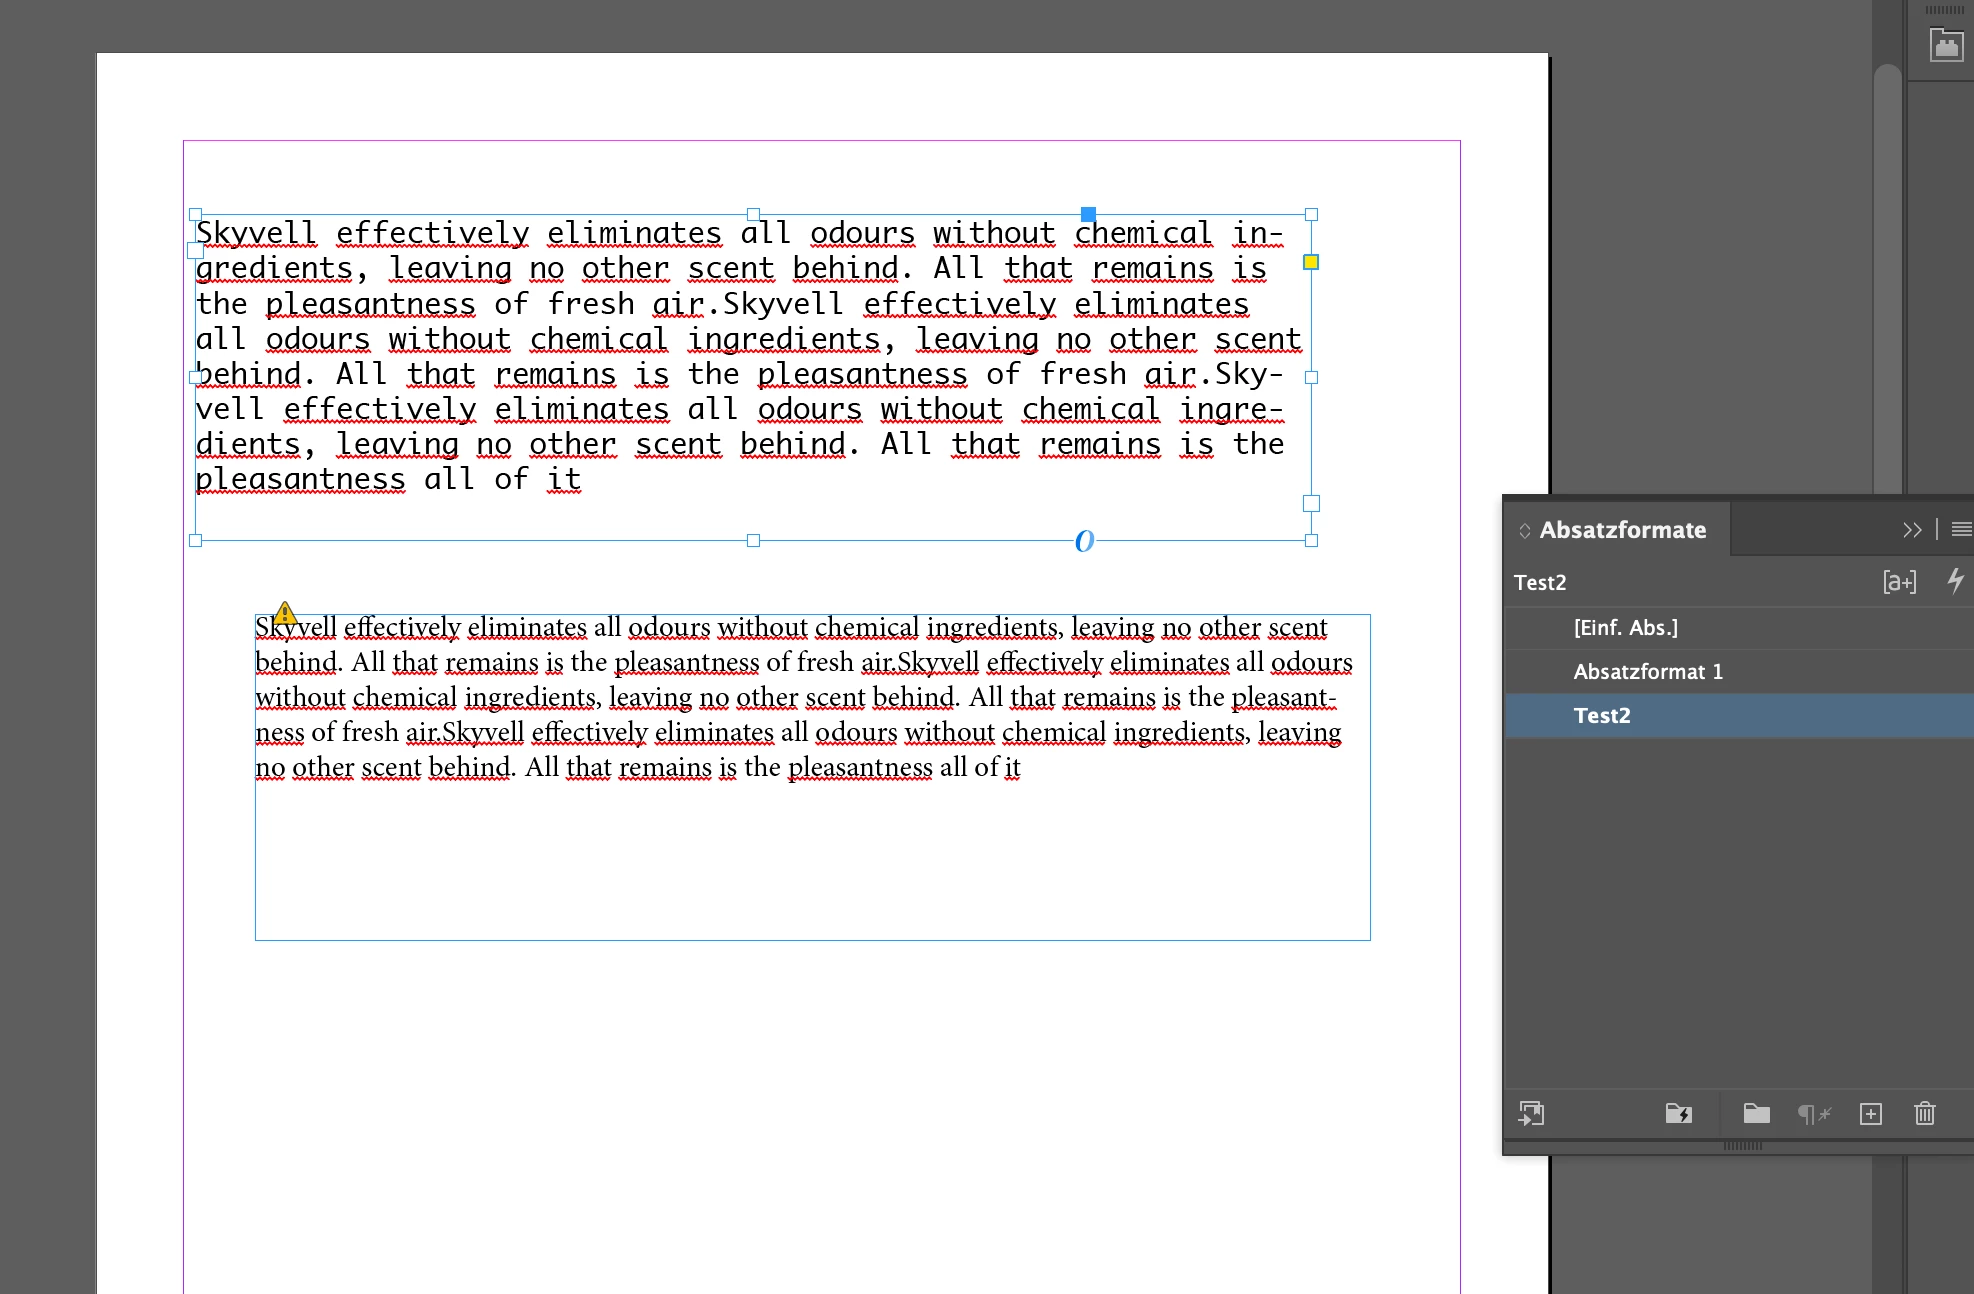The image size is (1974, 1294).
Task: Select the [Einf. Abs.] paragraph style
Action: 1625,628
